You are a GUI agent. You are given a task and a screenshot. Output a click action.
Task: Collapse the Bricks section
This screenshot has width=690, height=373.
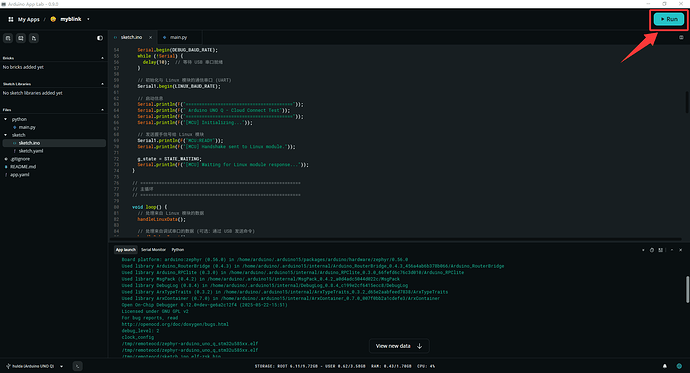pyautogui.click(x=103, y=58)
